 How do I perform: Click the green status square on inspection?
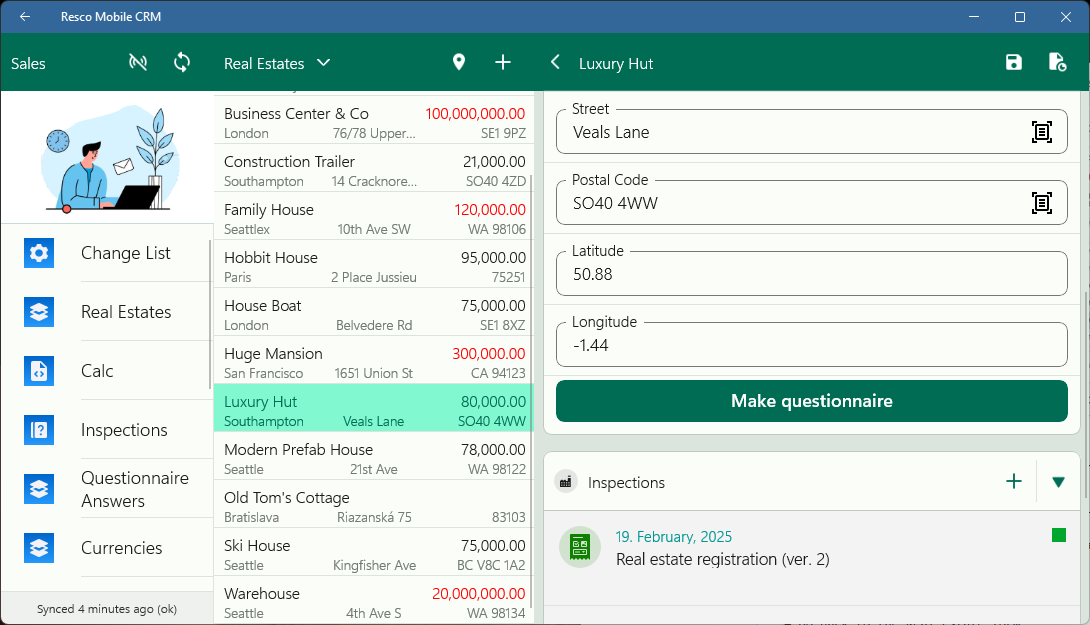[1059, 536]
